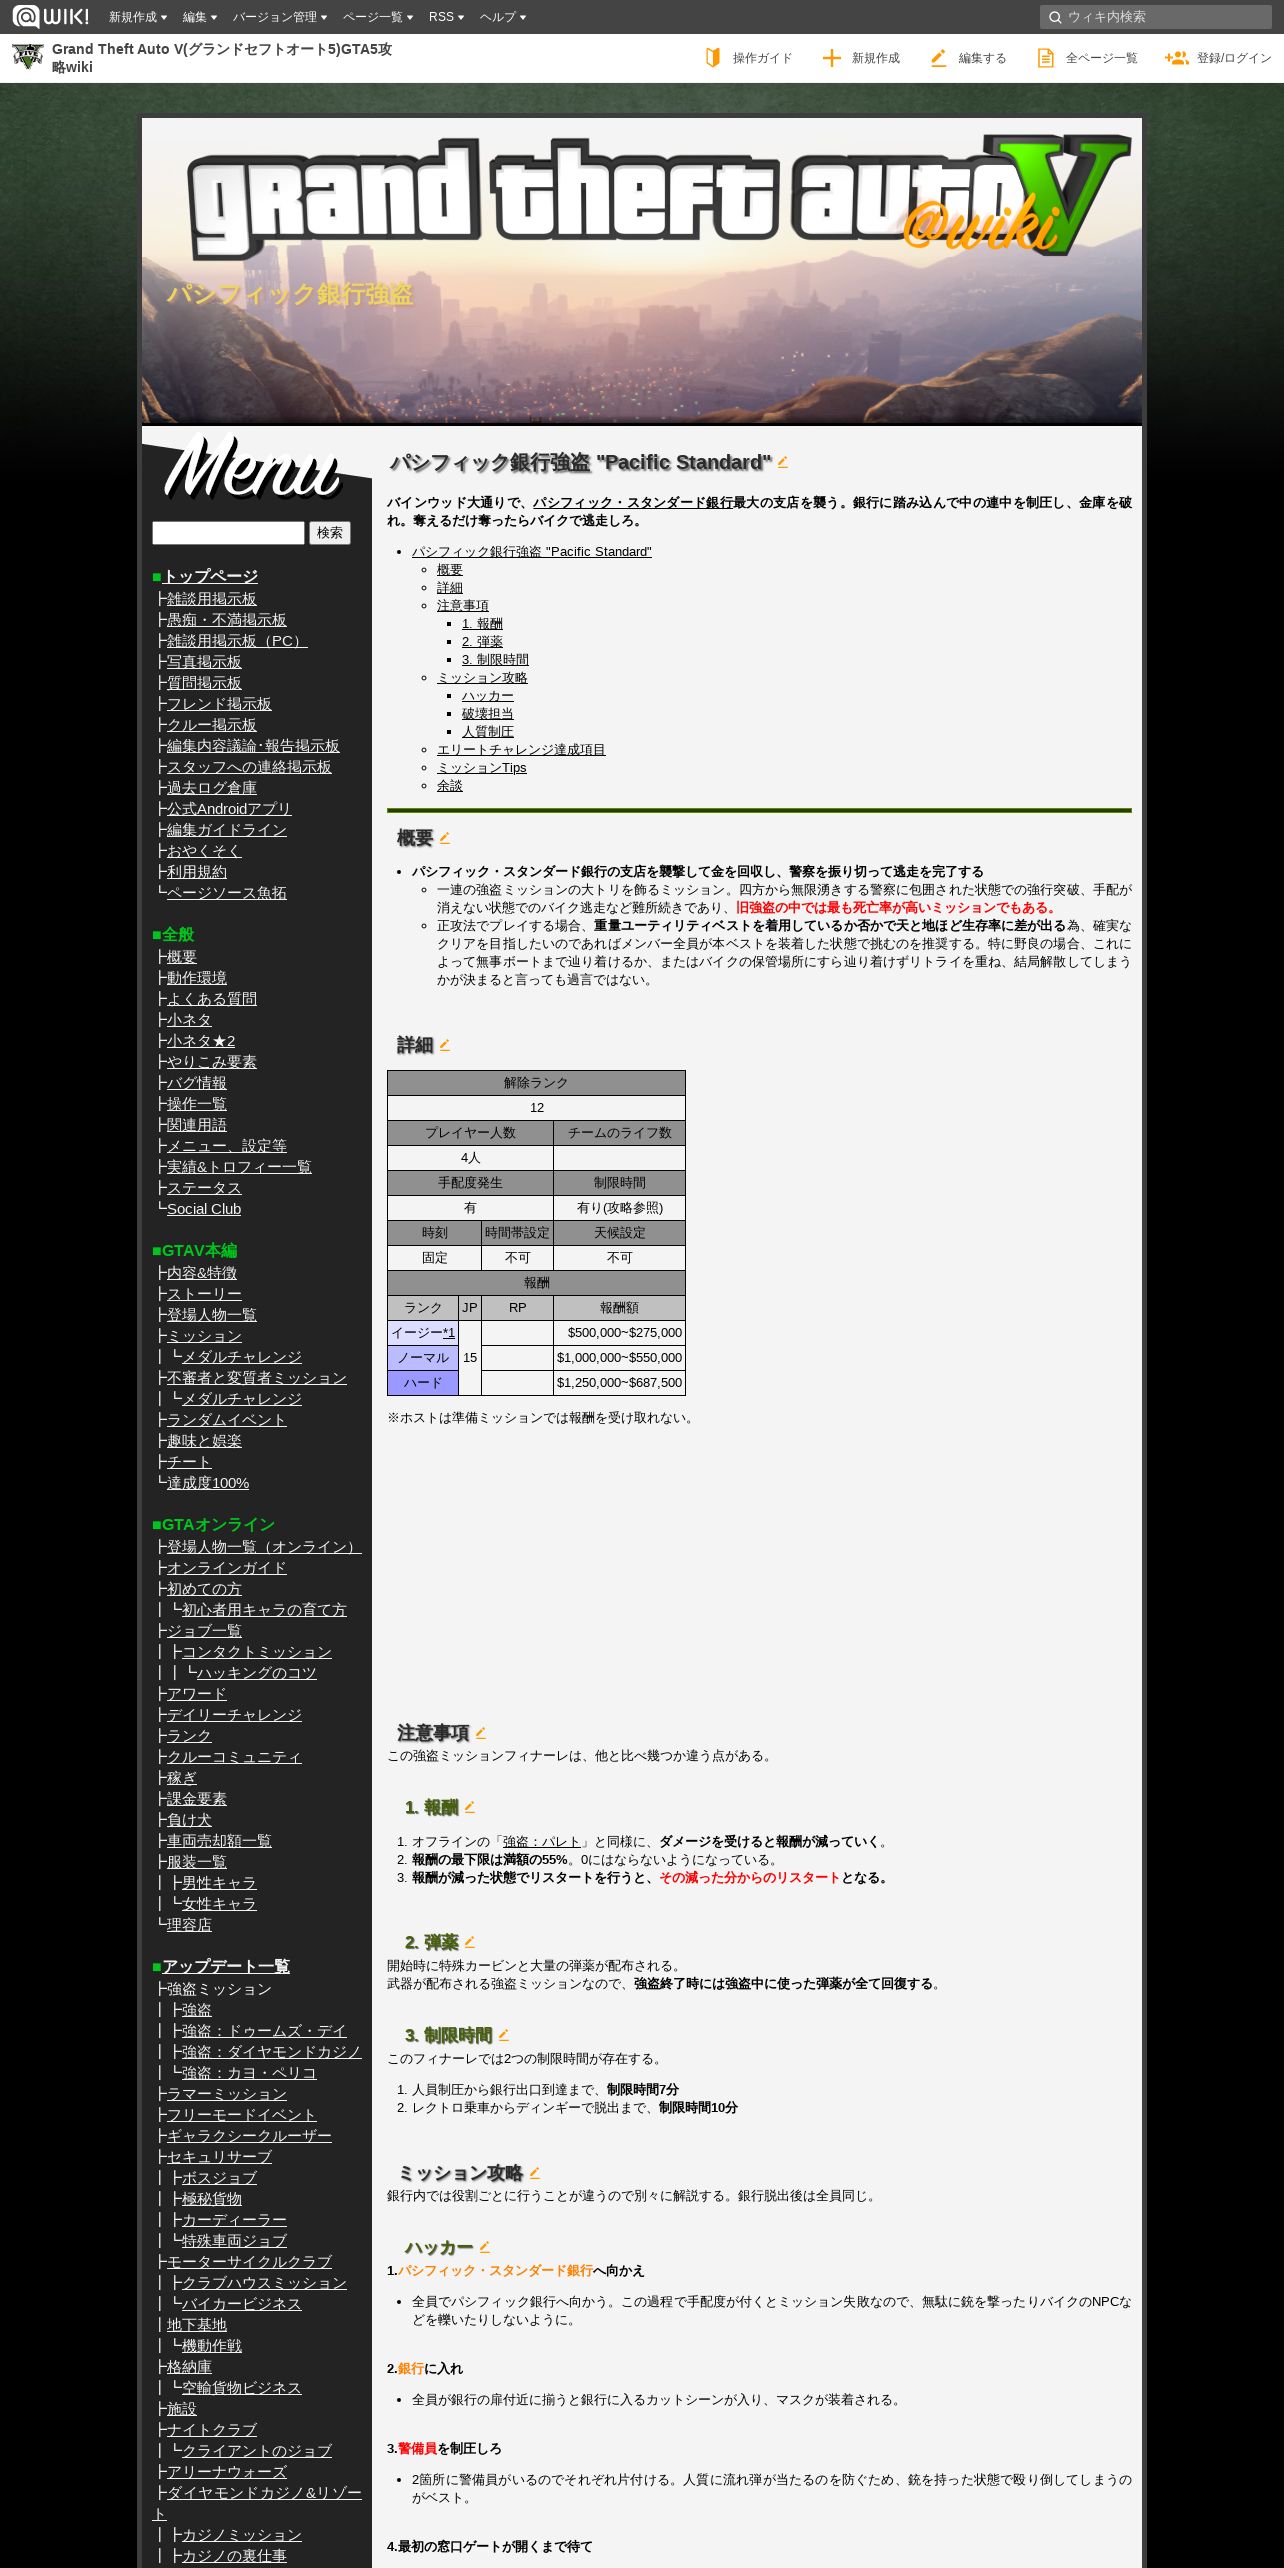The width and height of the screenshot is (1284, 2568).
Task: Open Social Club sidebar link
Action: coord(204,1209)
